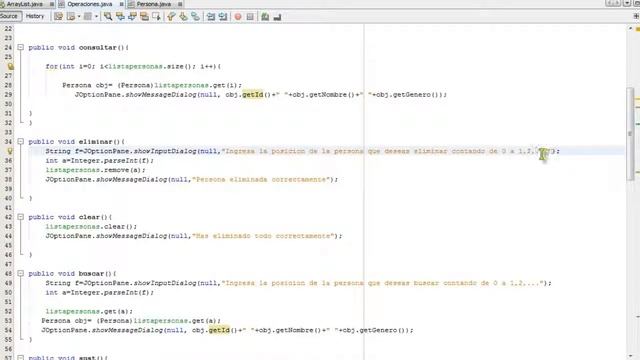Click the scroll documents left/right arrows

613,3
